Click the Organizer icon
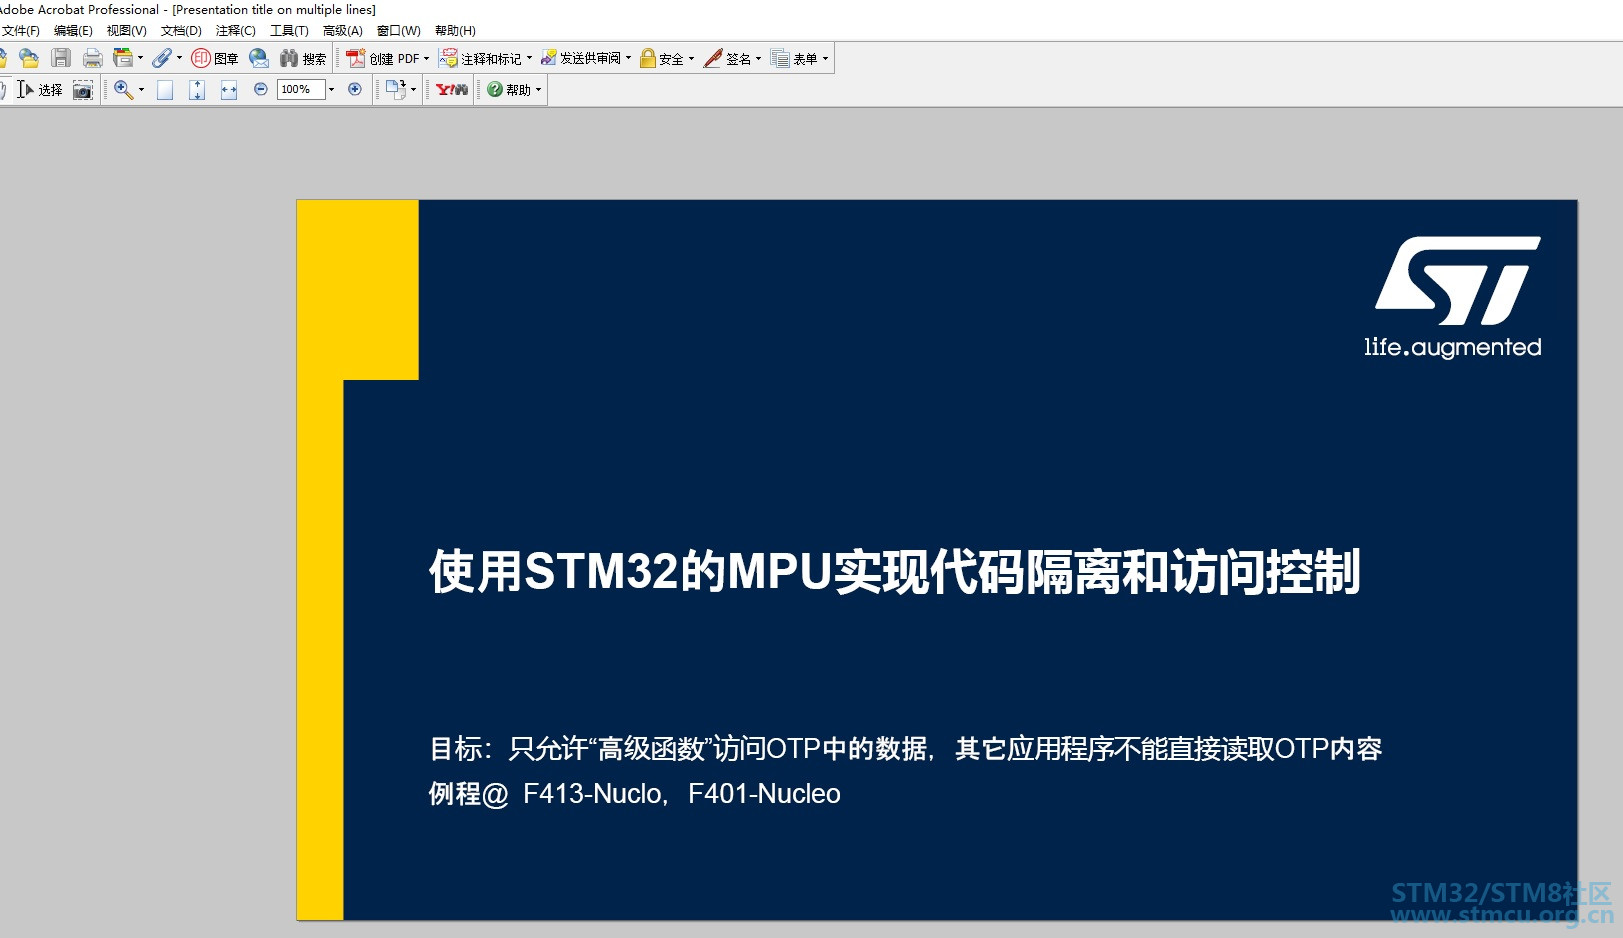This screenshot has width=1623, height=938. tap(123, 59)
